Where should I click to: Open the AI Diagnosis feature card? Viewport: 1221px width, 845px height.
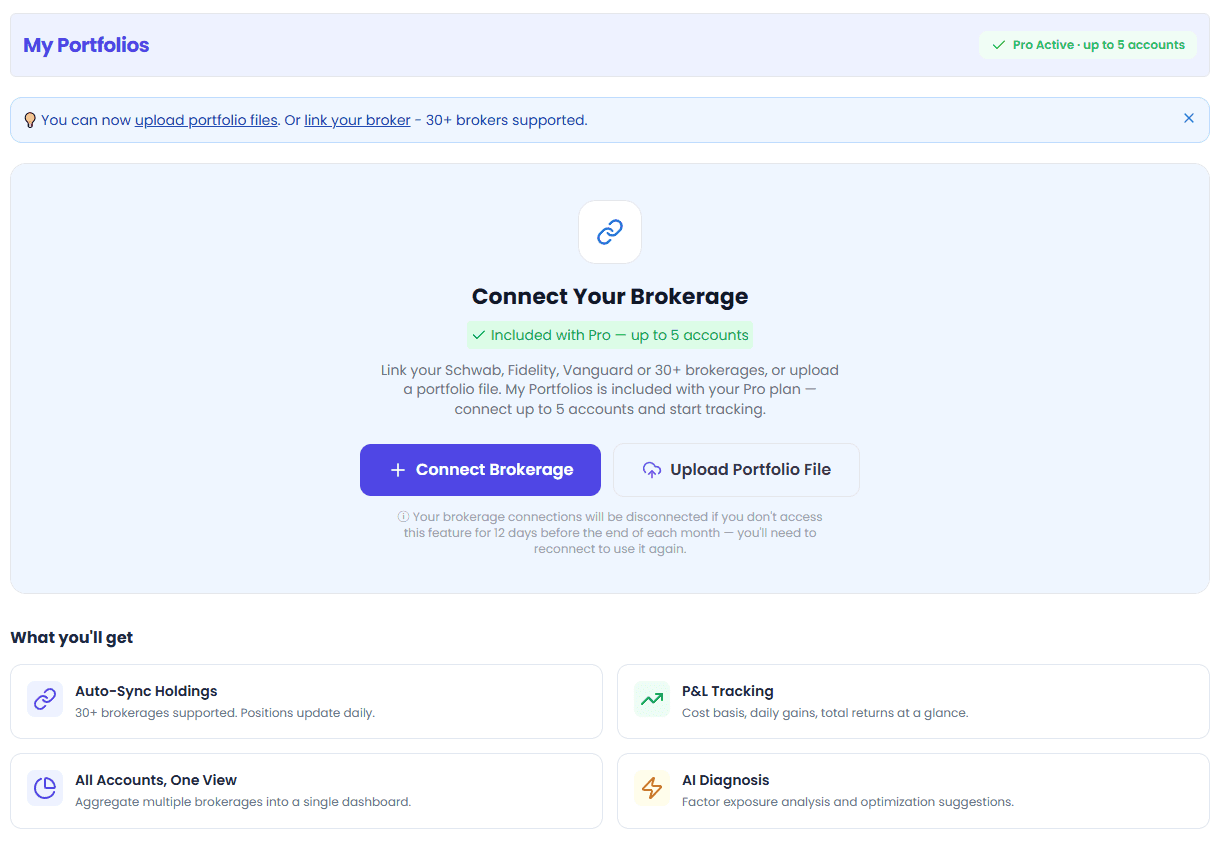point(913,790)
